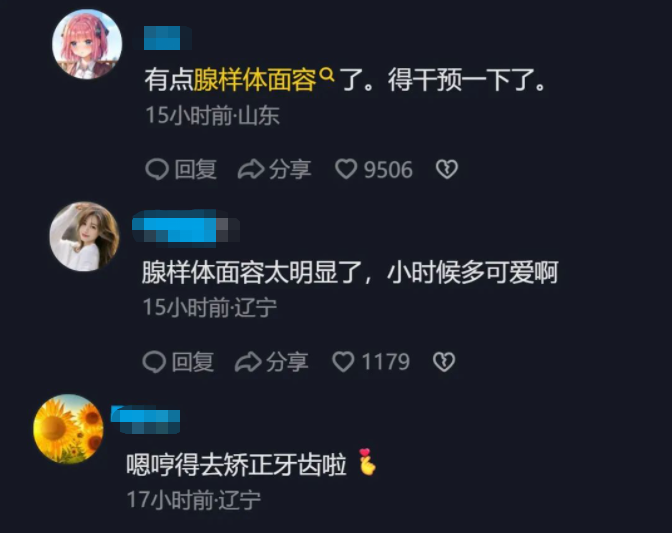
Task: Reply to the Shandong comment with 回复
Action: pyautogui.click(x=181, y=169)
